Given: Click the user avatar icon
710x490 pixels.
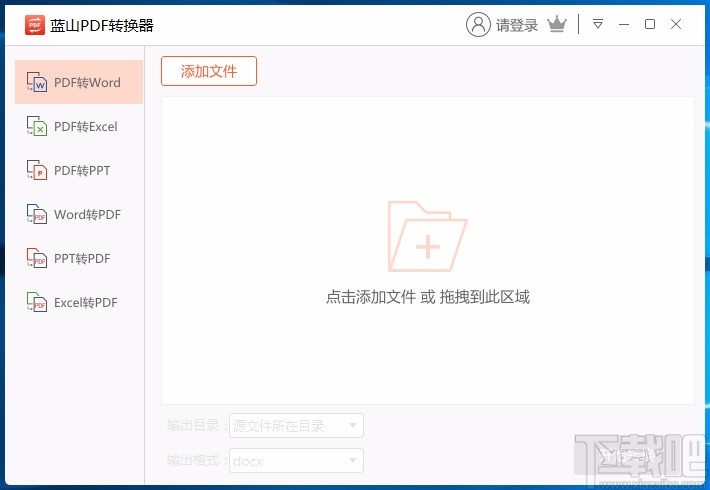Looking at the screenshot, I should pyautogui.click(x=478, y=24).
